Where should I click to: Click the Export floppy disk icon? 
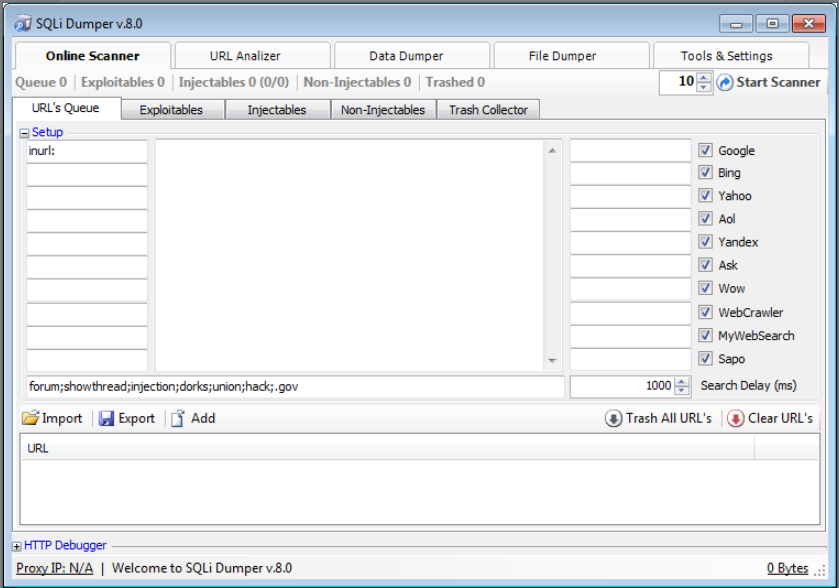[106, 418]
